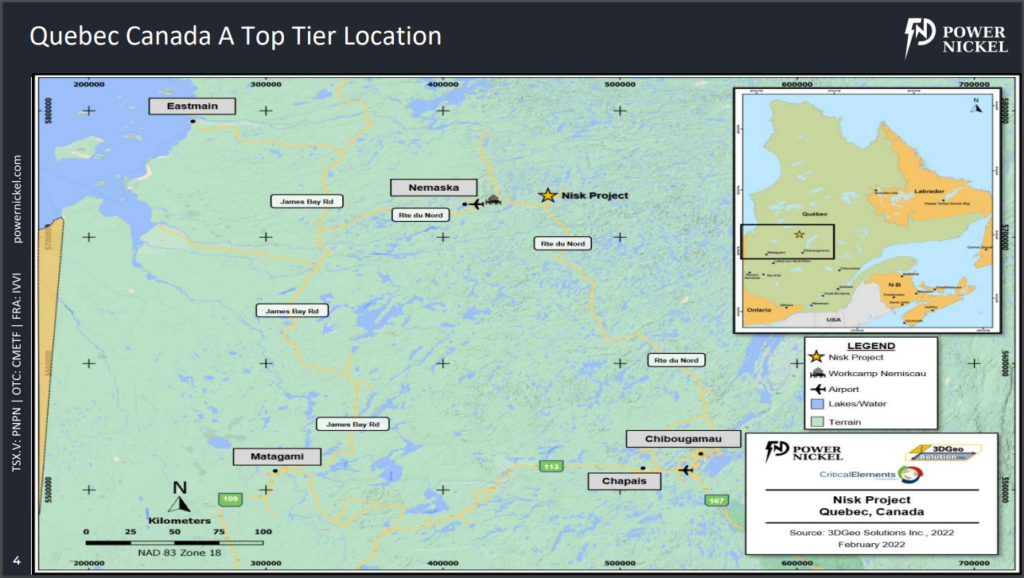Click the Airport icon in the legend
The height and width of the screenshot is (578, 1024).
pos(818,389)
